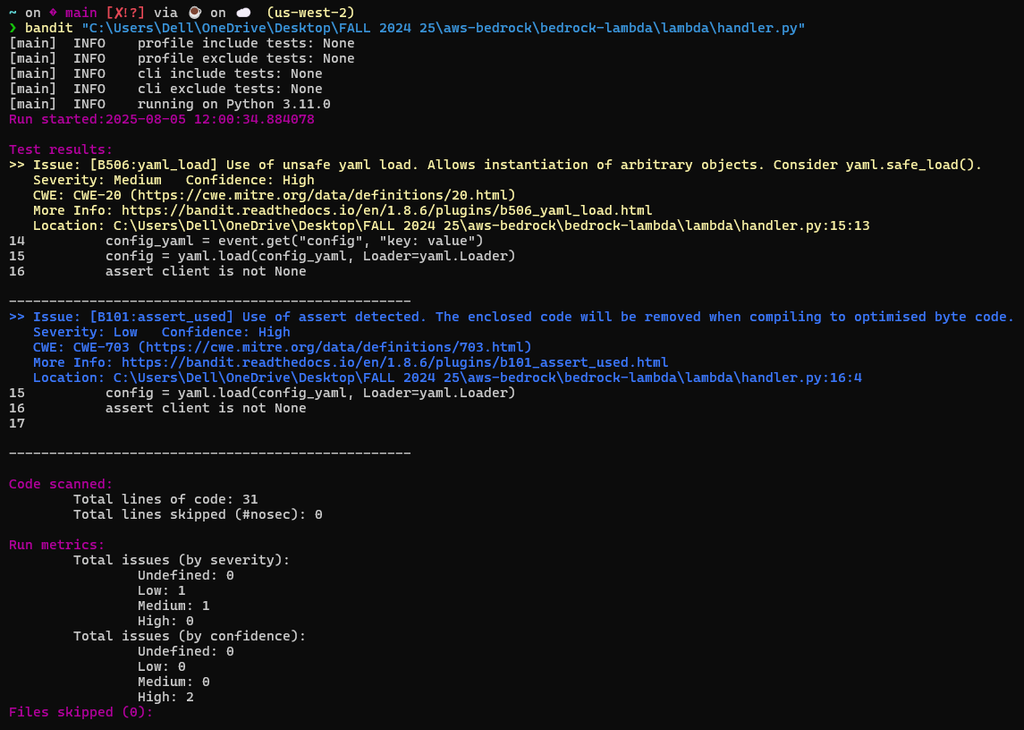This screenshot has width=1024, height=730.
Task: Click 'High: 2' confidence count
Action: [165, 697]
